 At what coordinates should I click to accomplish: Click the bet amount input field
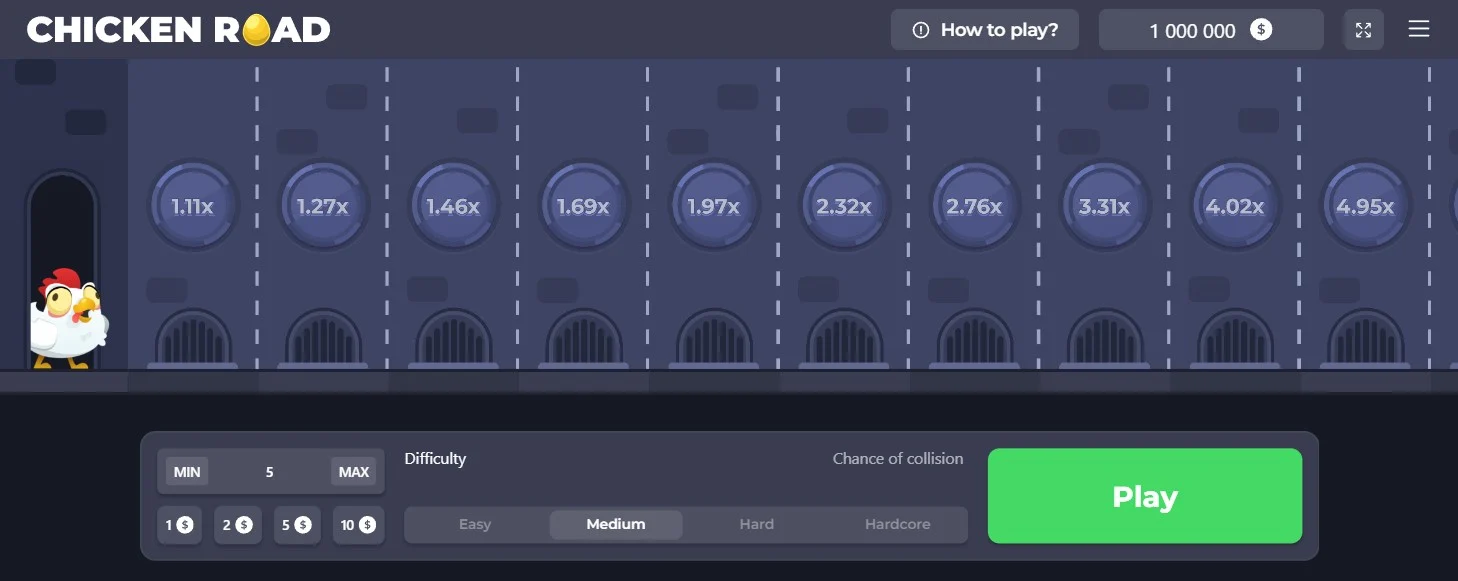coord(269,472)
